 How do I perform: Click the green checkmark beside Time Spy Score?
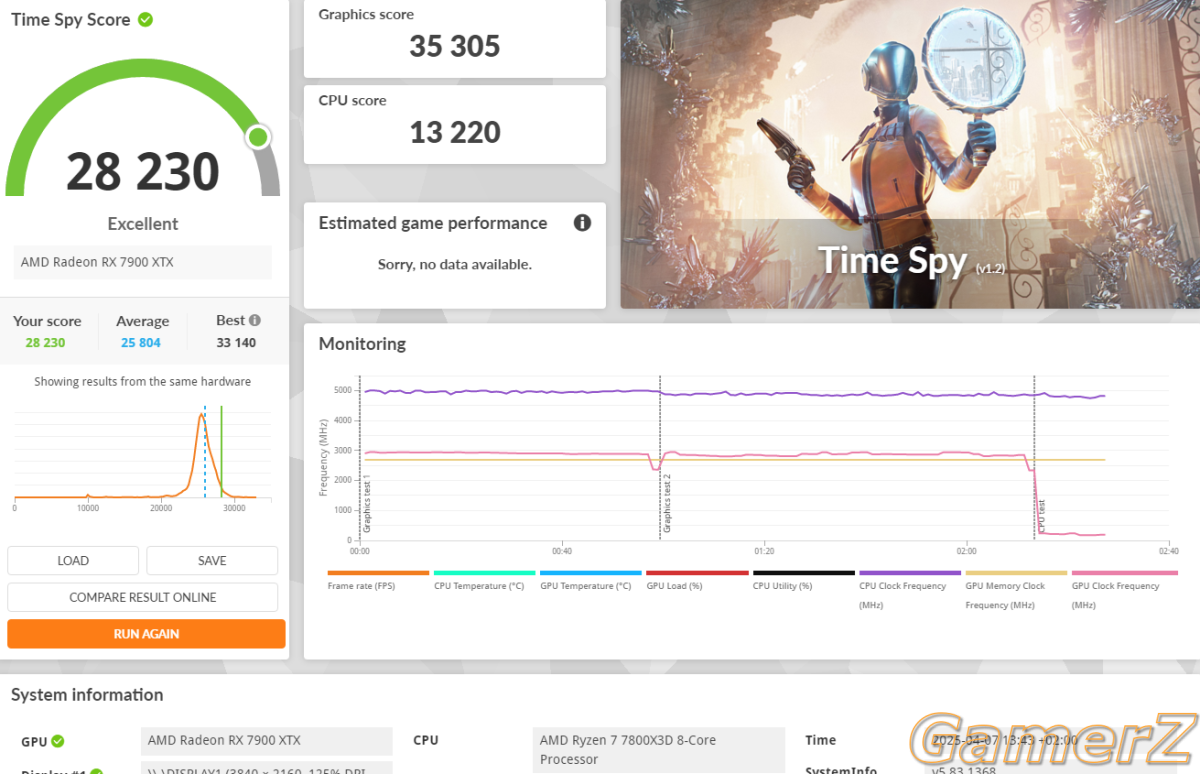pos(146,19)
